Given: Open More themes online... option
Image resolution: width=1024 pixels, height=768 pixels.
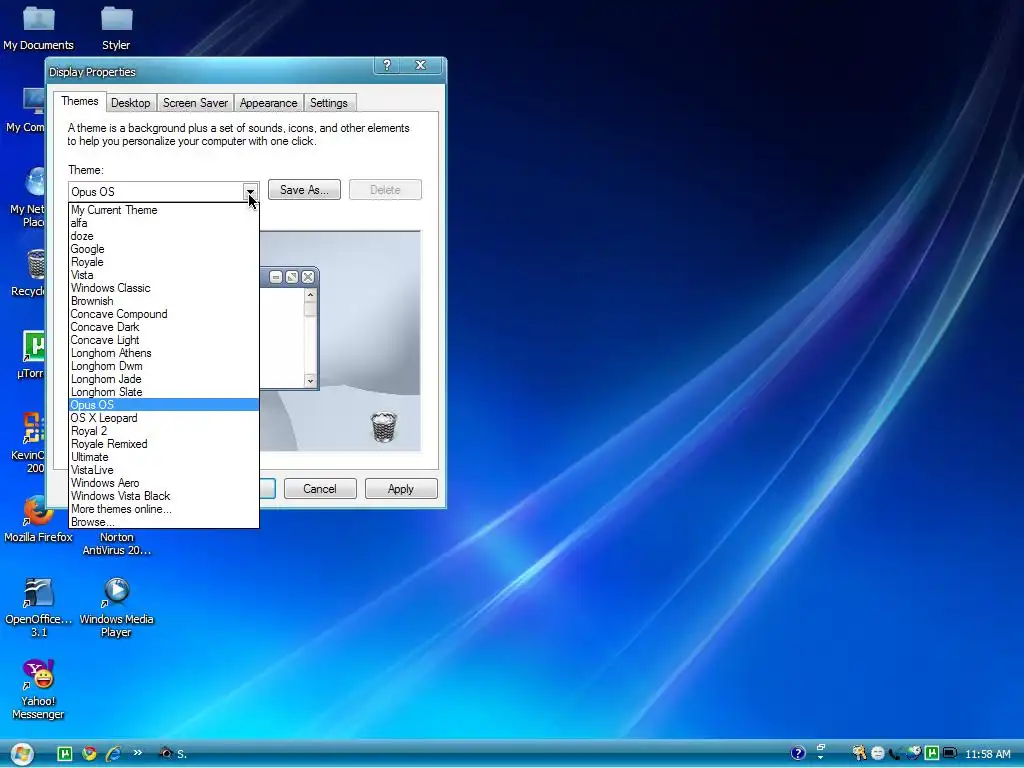Looking at the screenshot, I should point(164,509).
